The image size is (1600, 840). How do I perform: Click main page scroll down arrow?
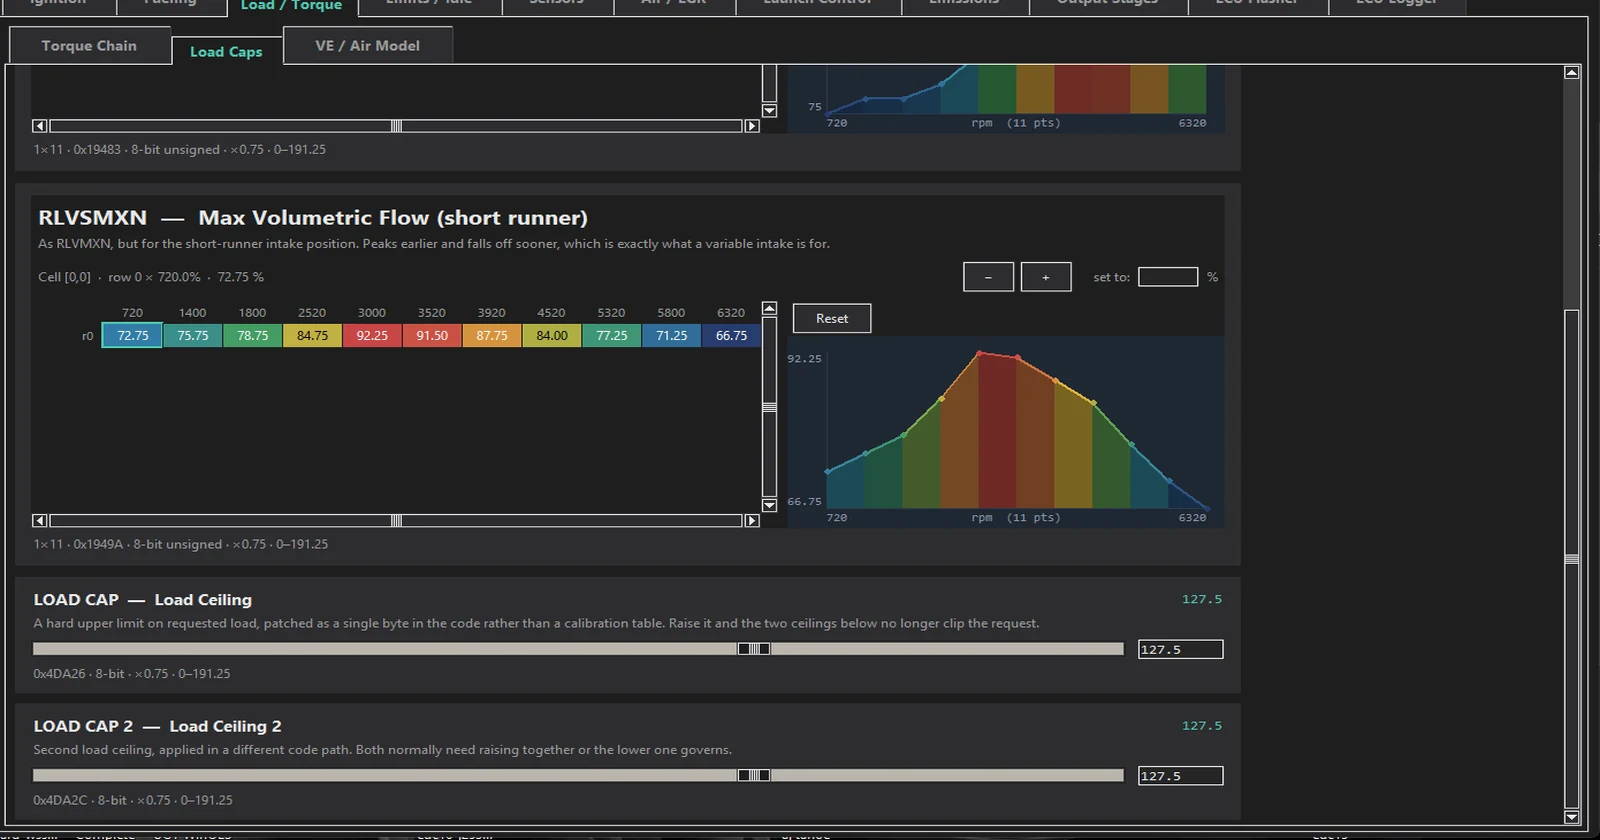[1572, 817]
